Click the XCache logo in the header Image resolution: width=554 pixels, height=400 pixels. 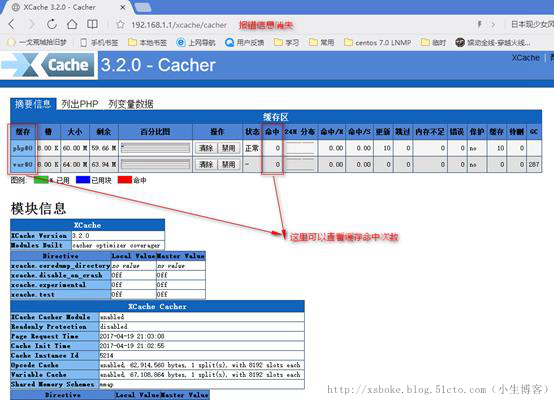48,65
